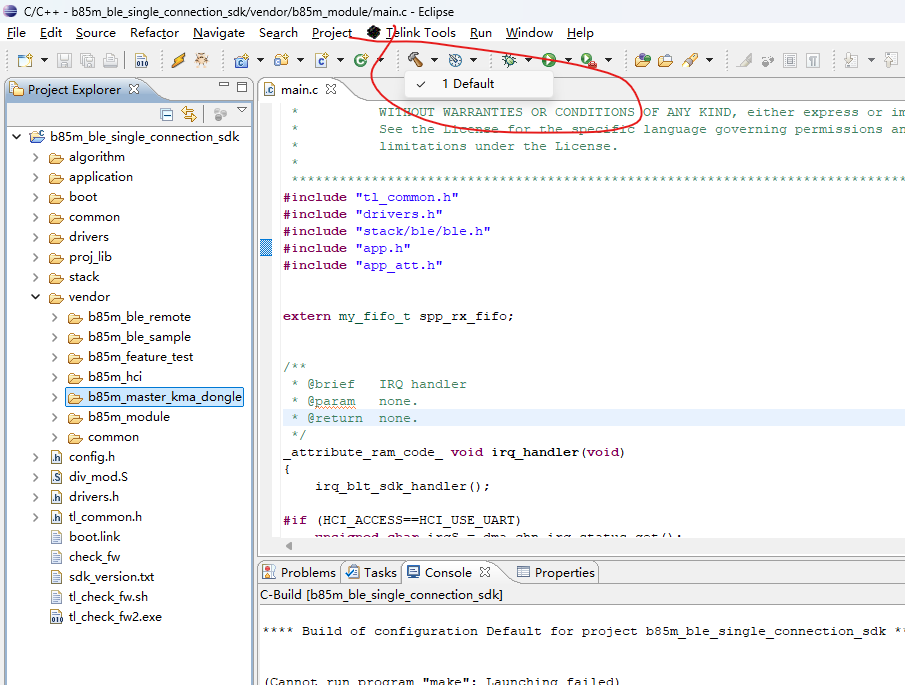This screenshot has height=685, width=905.
Task: Click the New Source Folder icon
Action: (282, 60)
